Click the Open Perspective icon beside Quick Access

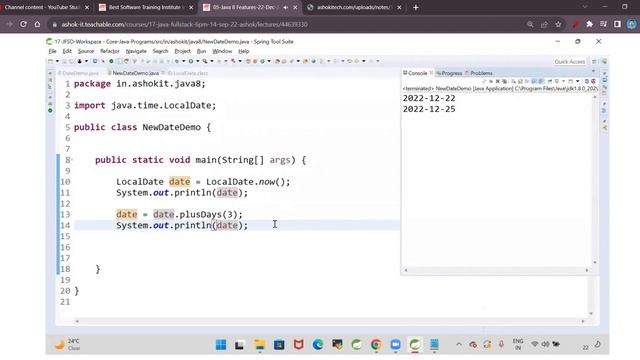coord(594,62)
